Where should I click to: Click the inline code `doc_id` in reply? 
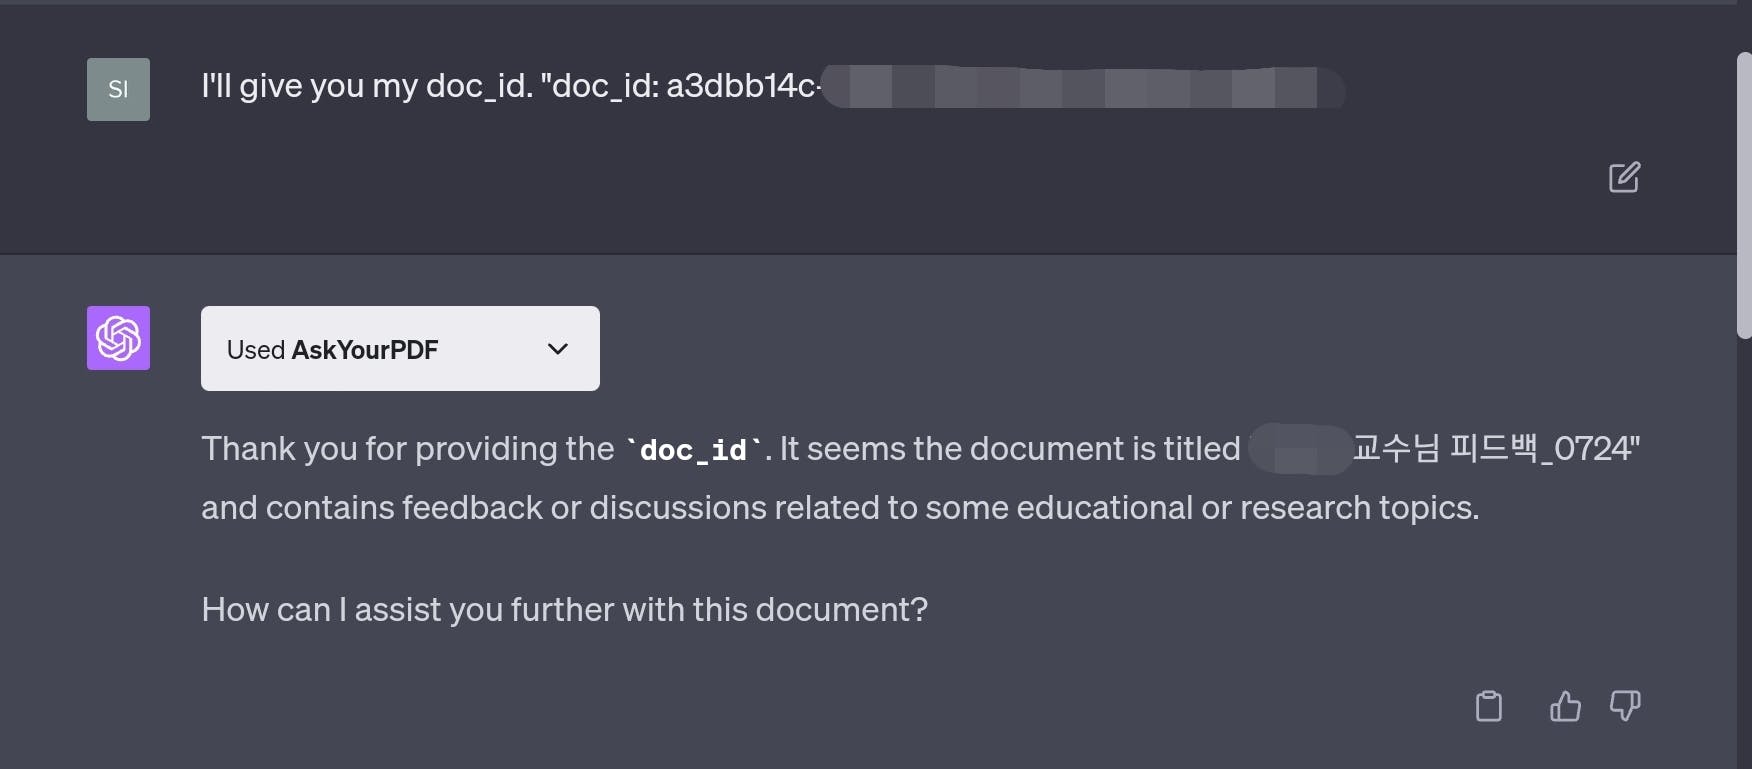[x=693, y=450]
